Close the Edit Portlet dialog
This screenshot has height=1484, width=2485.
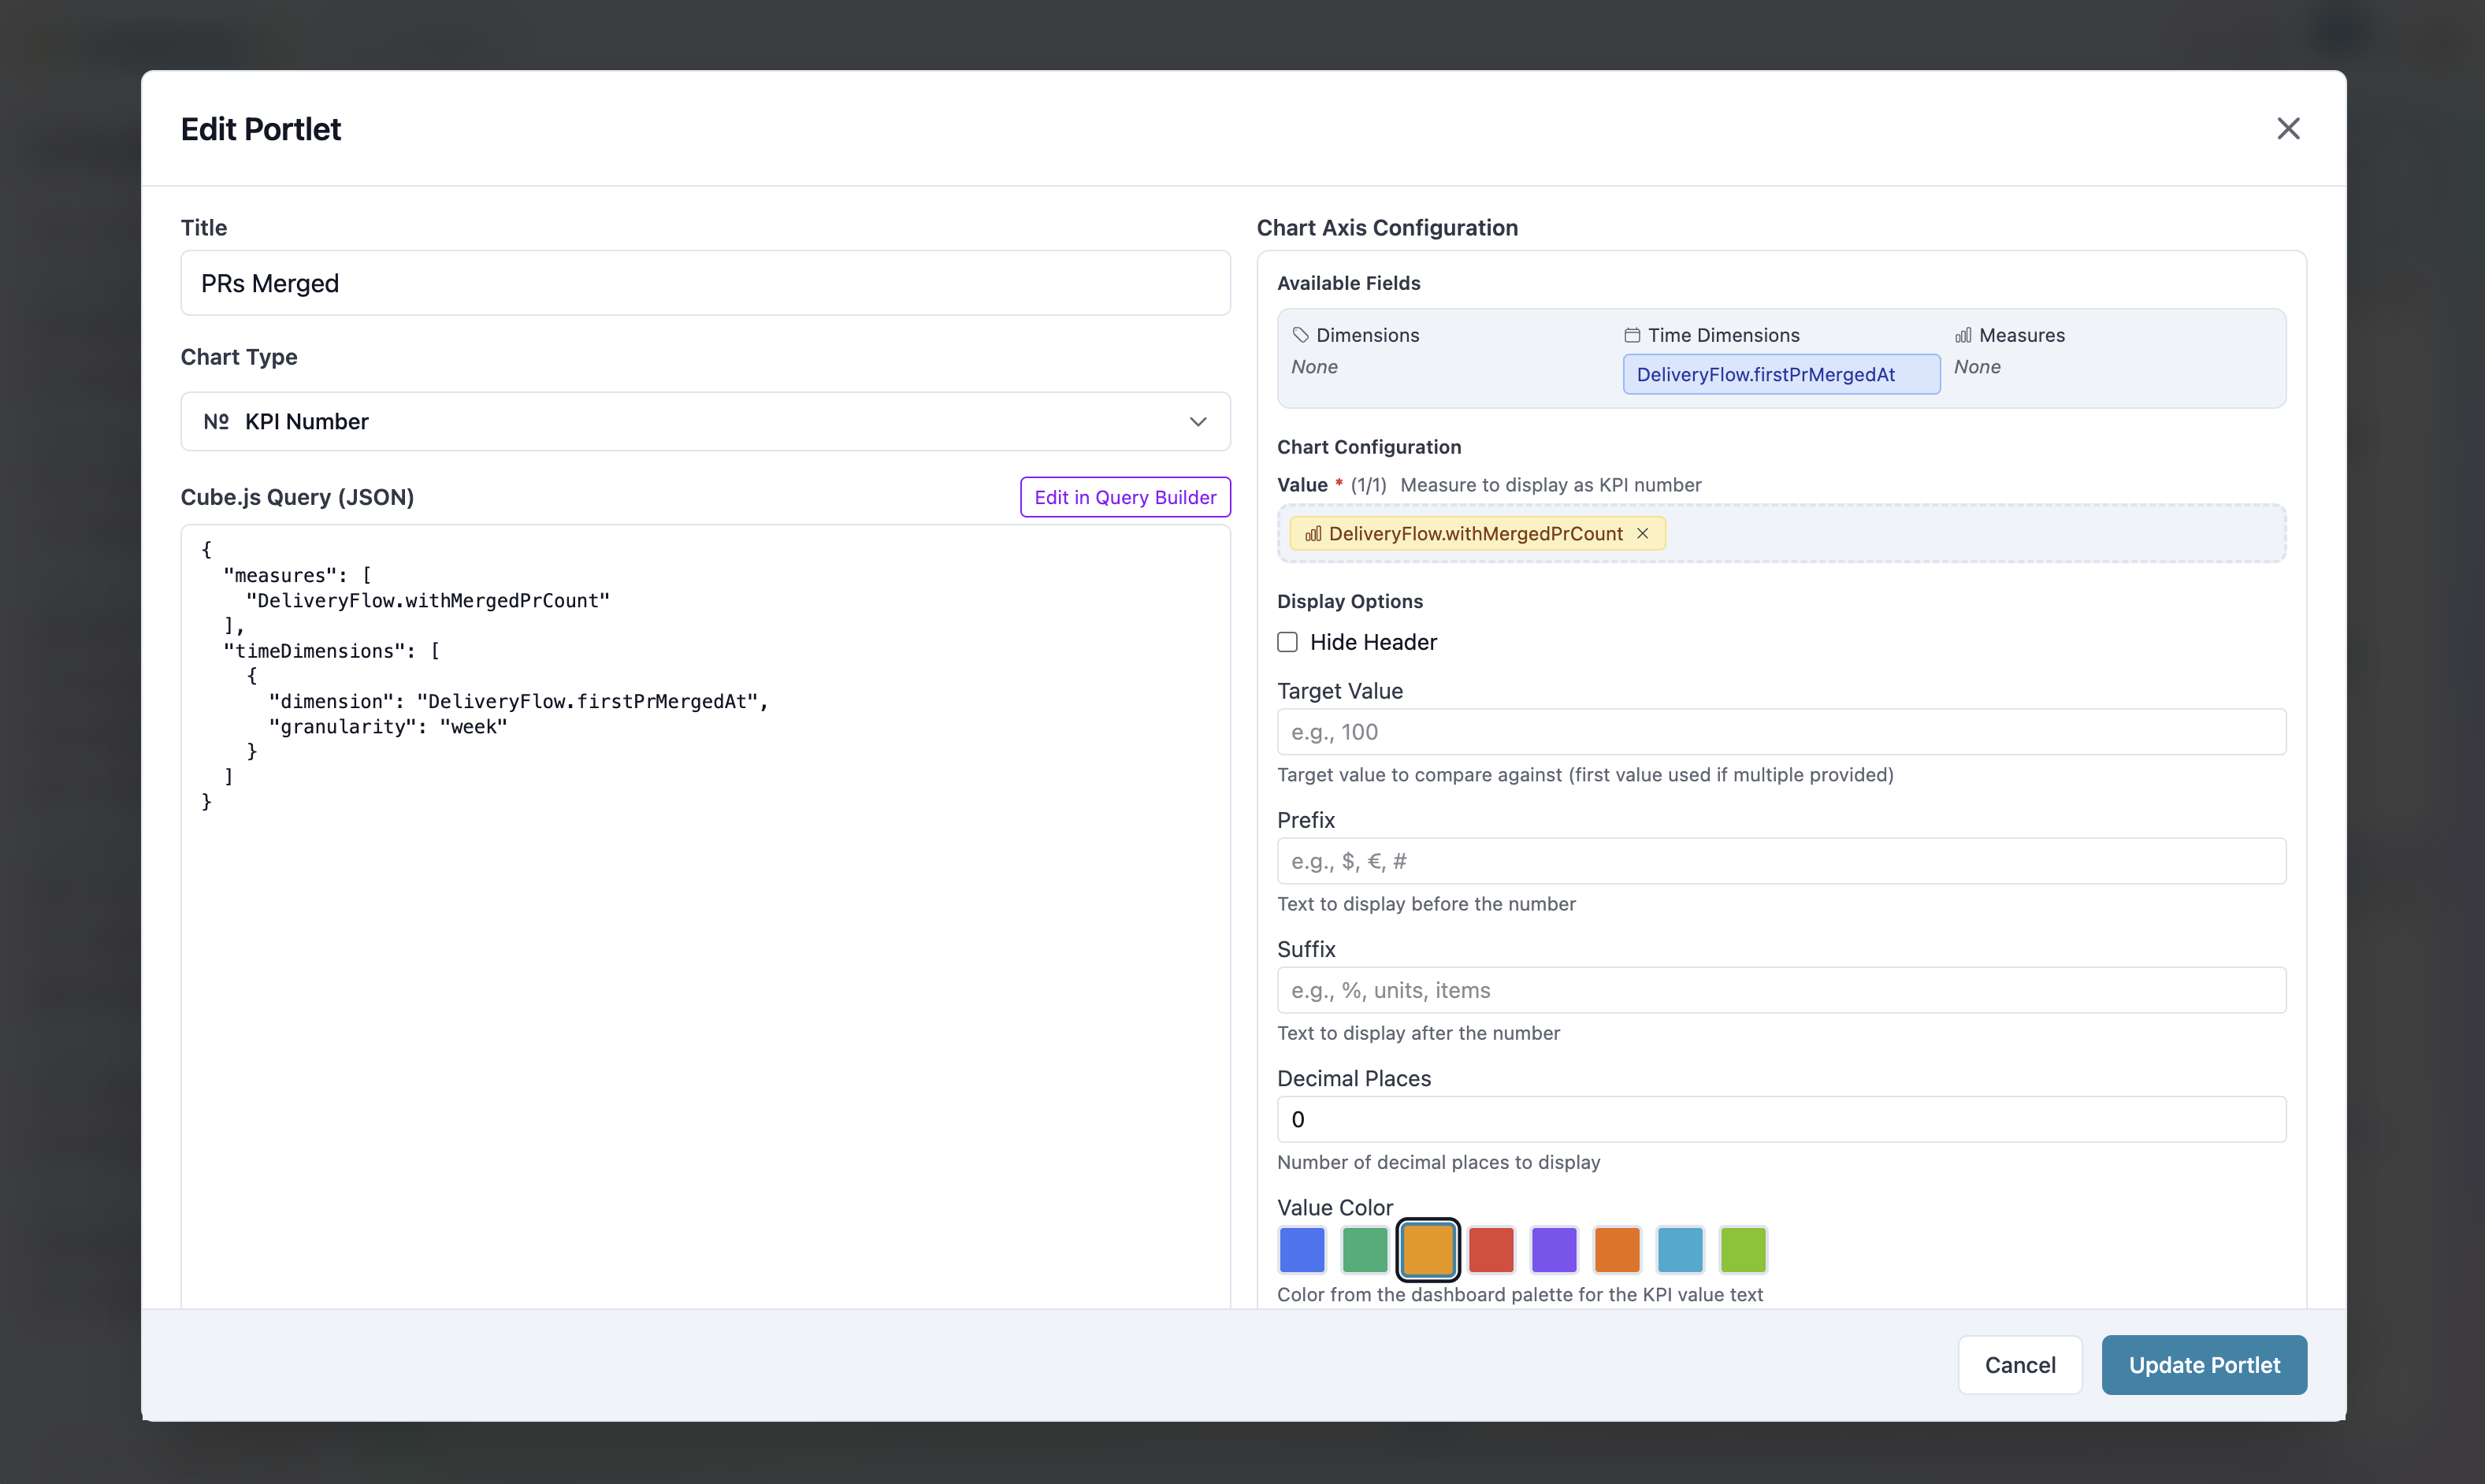pyautogui.click(x=2287, y=129)
